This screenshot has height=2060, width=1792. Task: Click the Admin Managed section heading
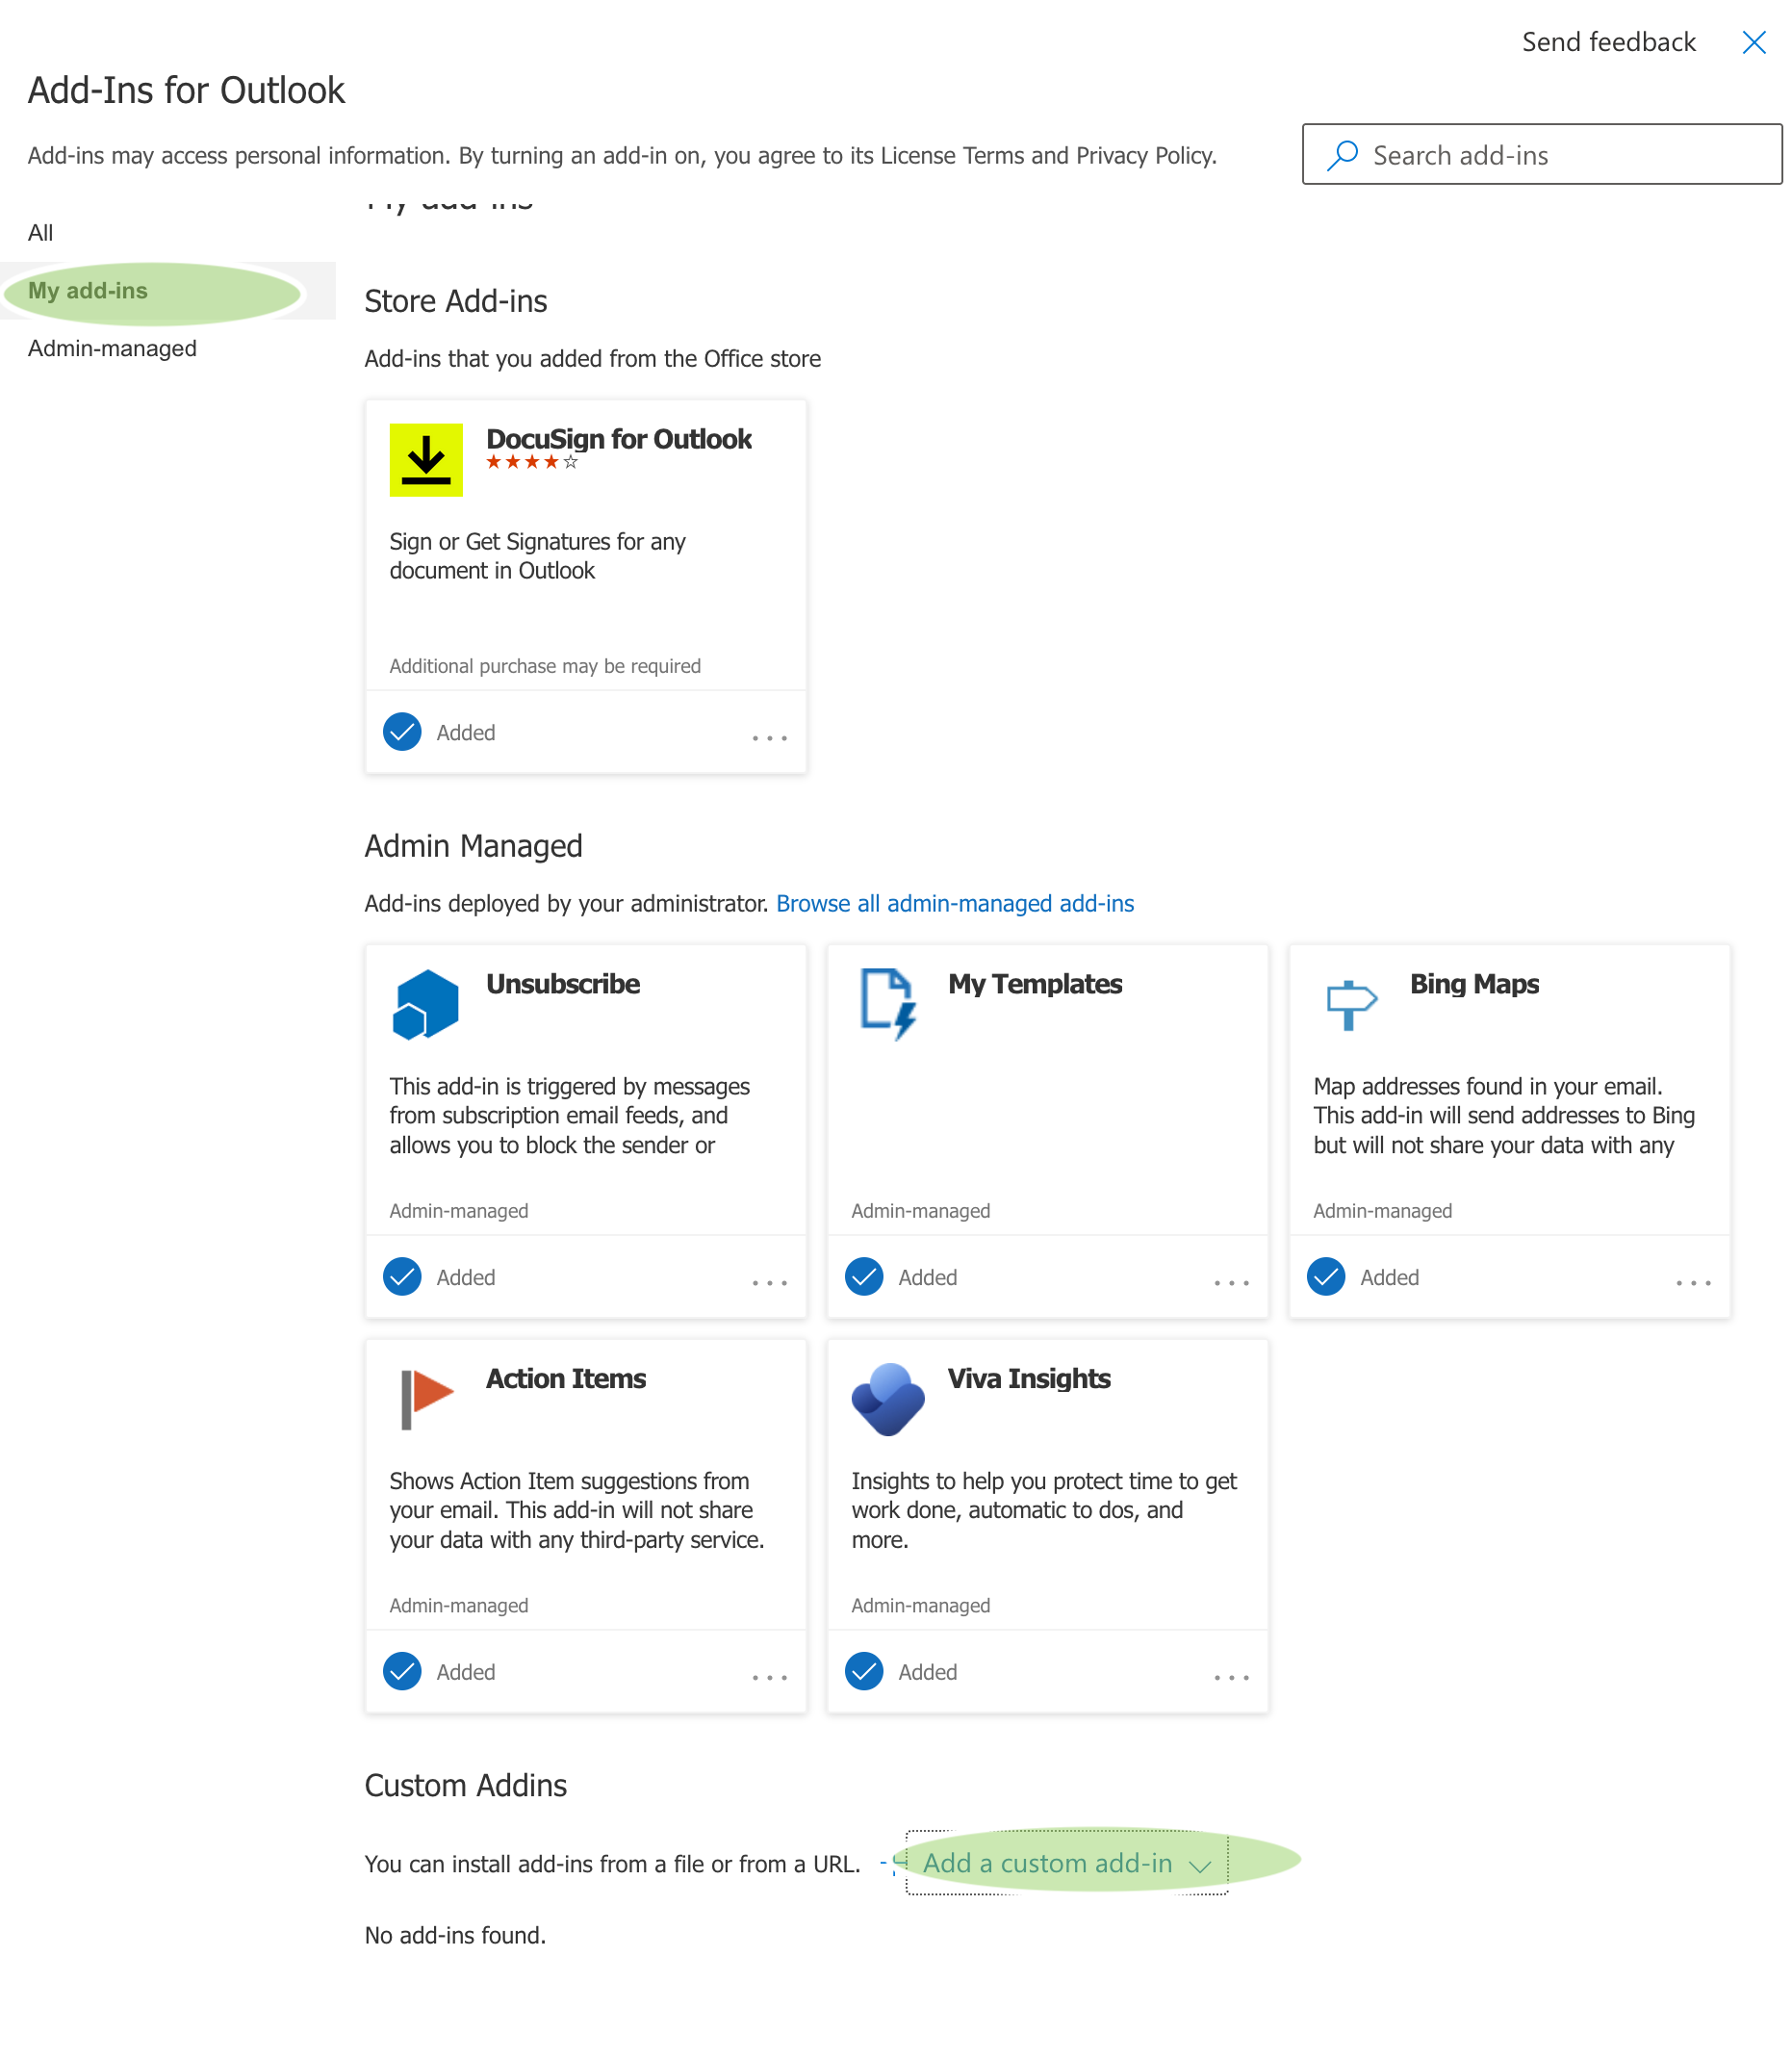click(473, 846)
